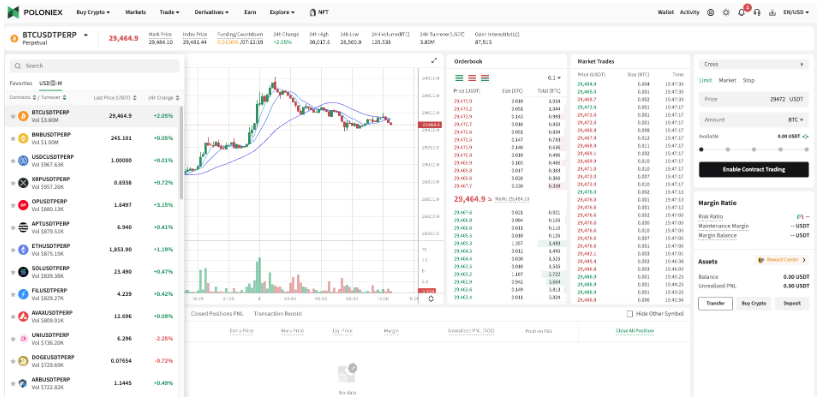Open the Cross margin mode selector
Image resolution: width=826 pixels, height=400 pixels.
point(754,64)
